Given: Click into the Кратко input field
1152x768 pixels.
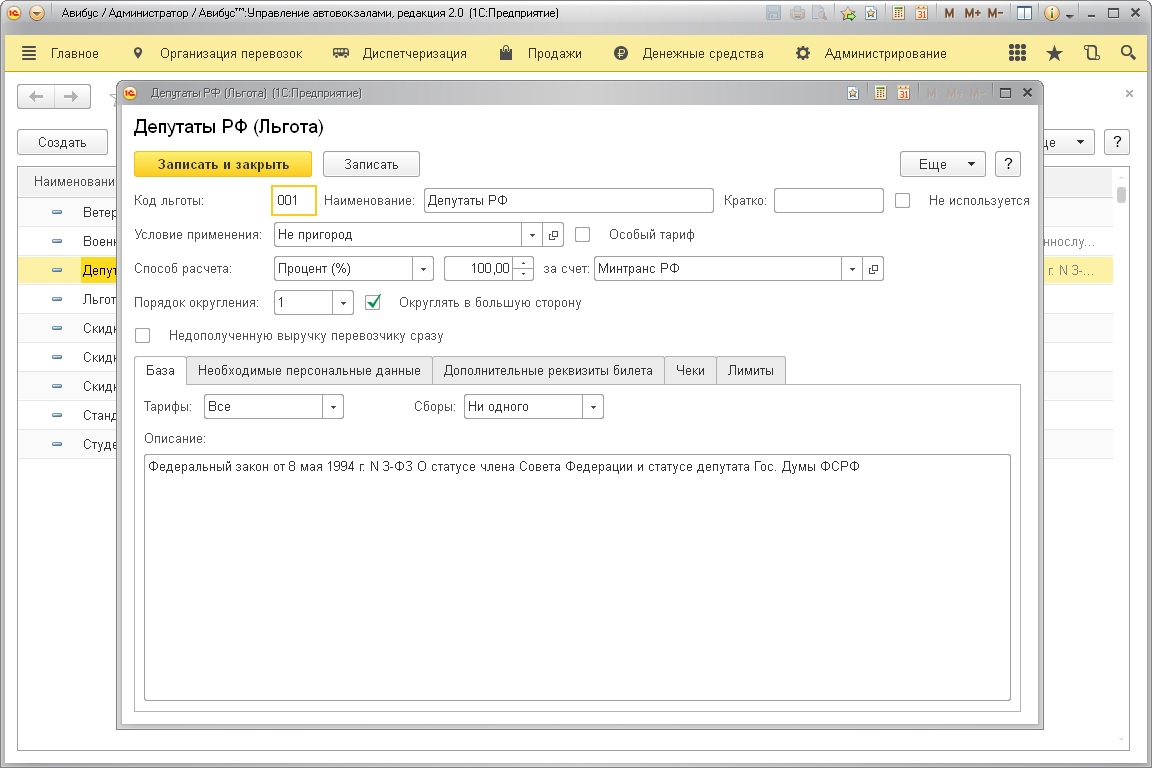Looking at the screenshot, I should tap(828, 200).
